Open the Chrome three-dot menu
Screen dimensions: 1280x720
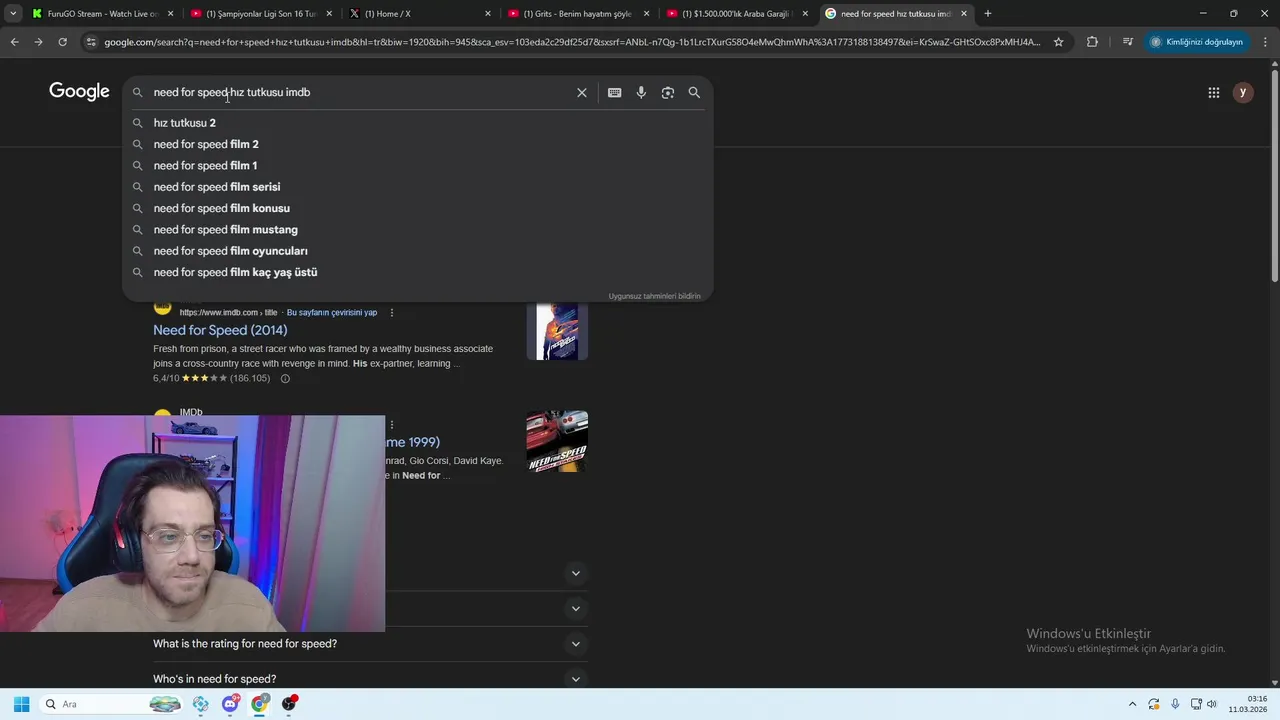pyautogui.click(x=1264, y=42)
